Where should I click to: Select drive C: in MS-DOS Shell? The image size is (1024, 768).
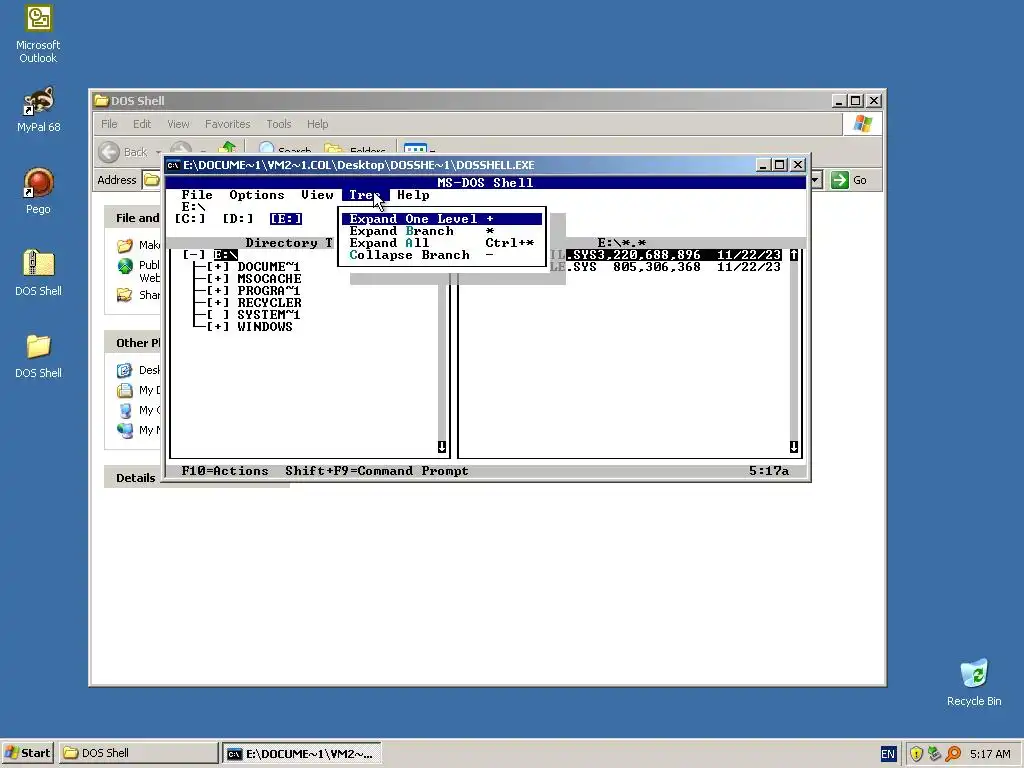tap(190, 219)
